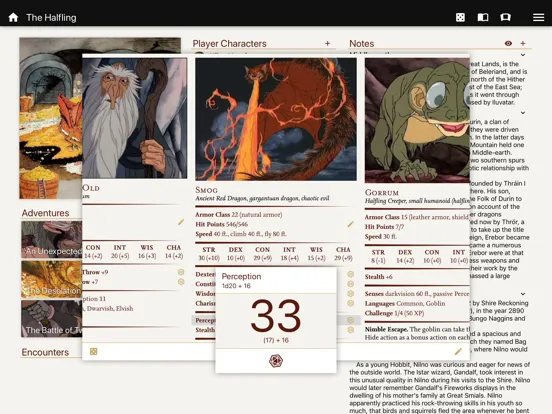The height and width of the screenshot is (414, 552).
Task: Add a new note
Action: [523, 43]
